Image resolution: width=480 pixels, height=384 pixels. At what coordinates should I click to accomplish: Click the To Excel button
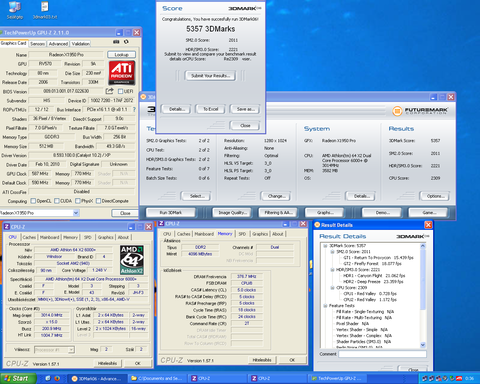pyautogui.click(x=211, y=109)
